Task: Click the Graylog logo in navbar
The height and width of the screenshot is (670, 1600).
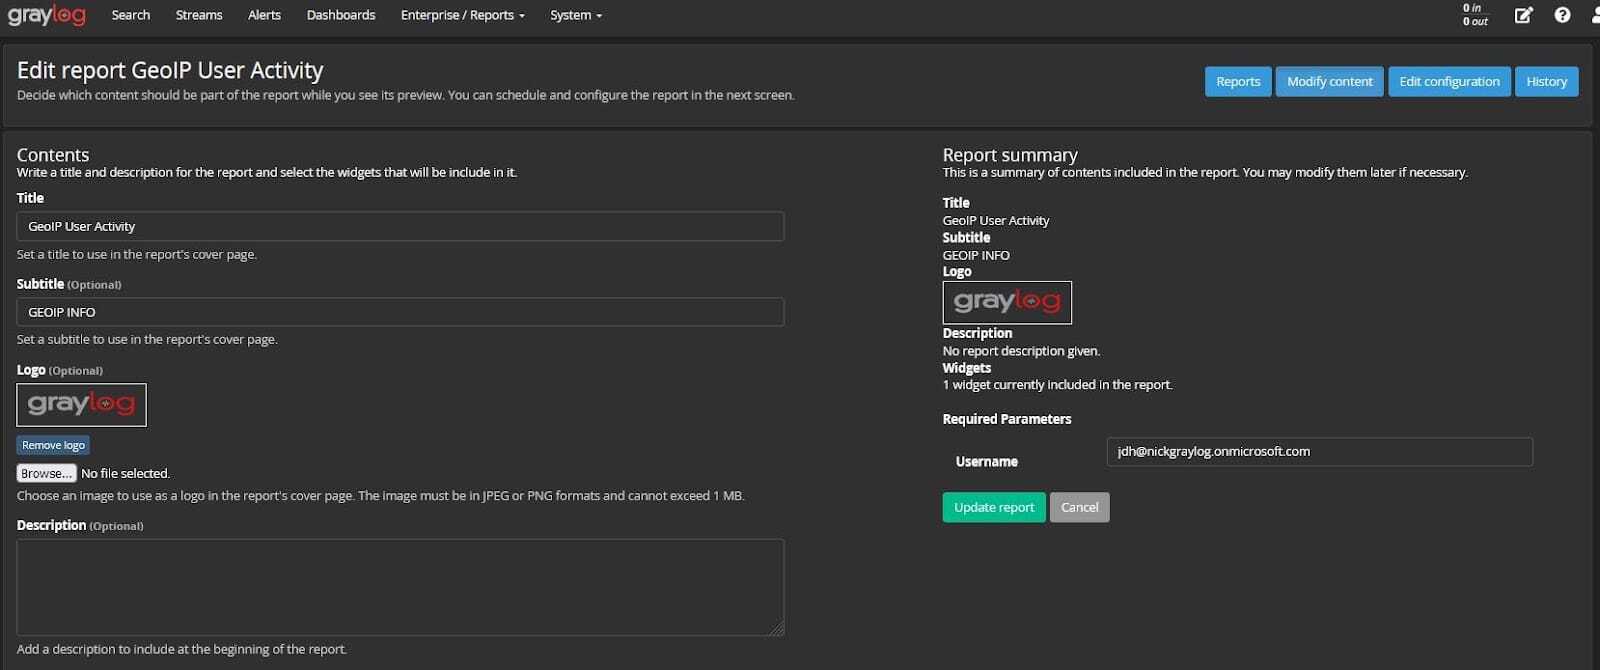Action: (47, 15)
